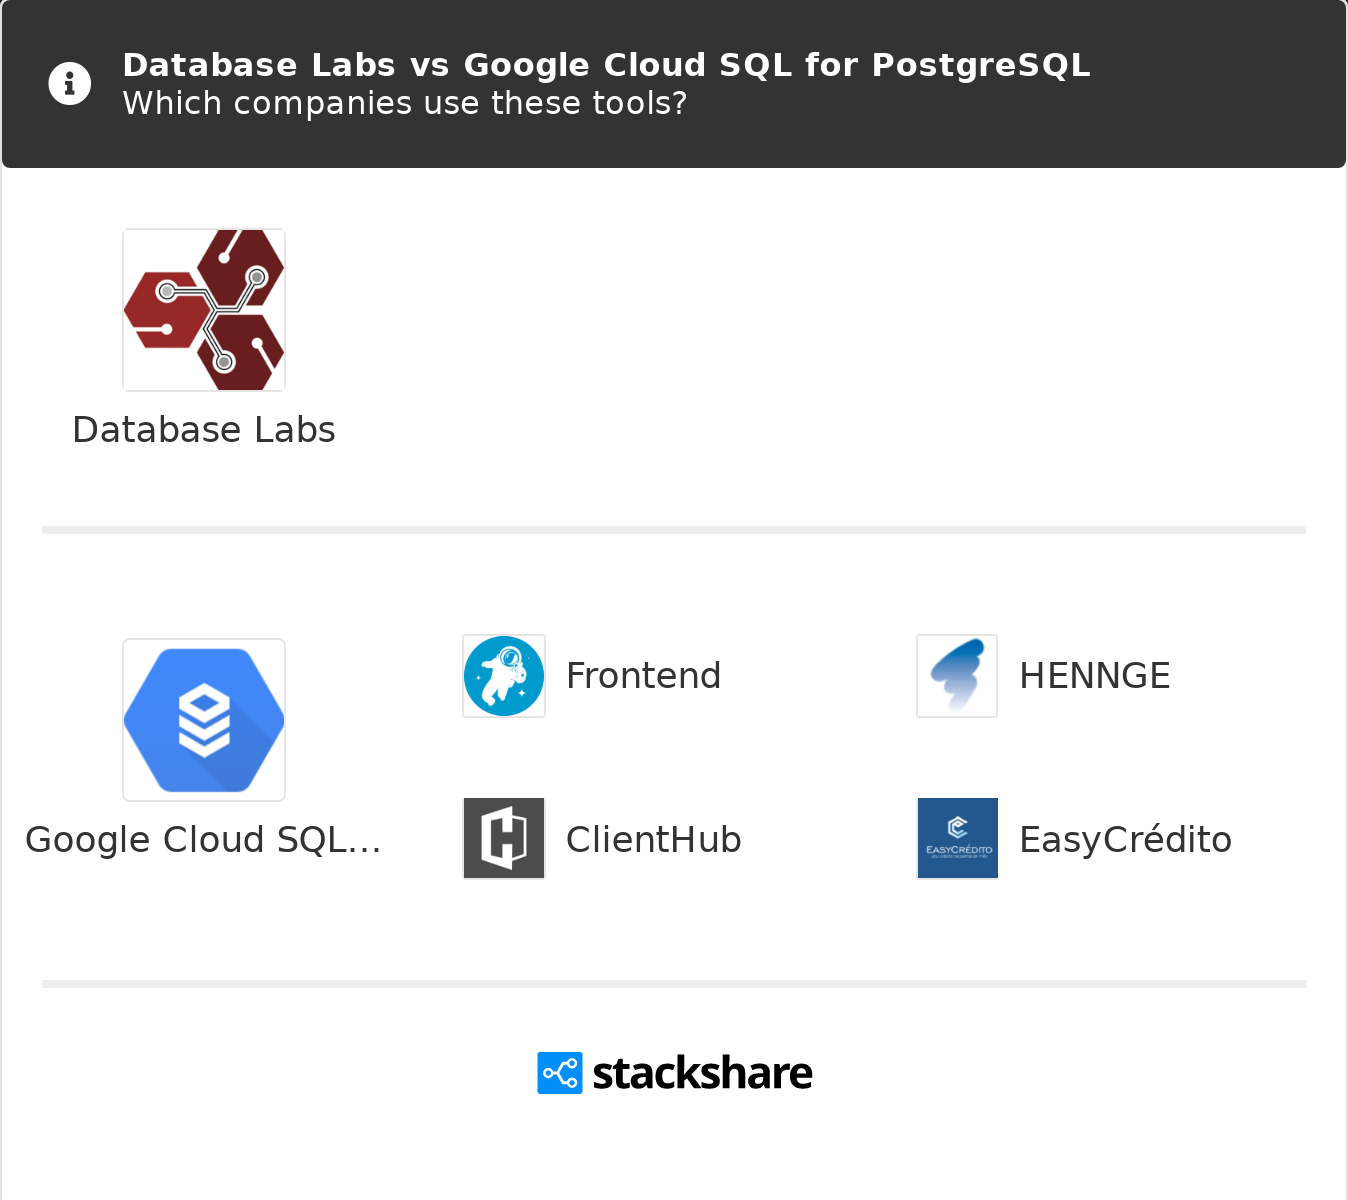
Task: Open the Frontend company name
Action: pos(643,676)
